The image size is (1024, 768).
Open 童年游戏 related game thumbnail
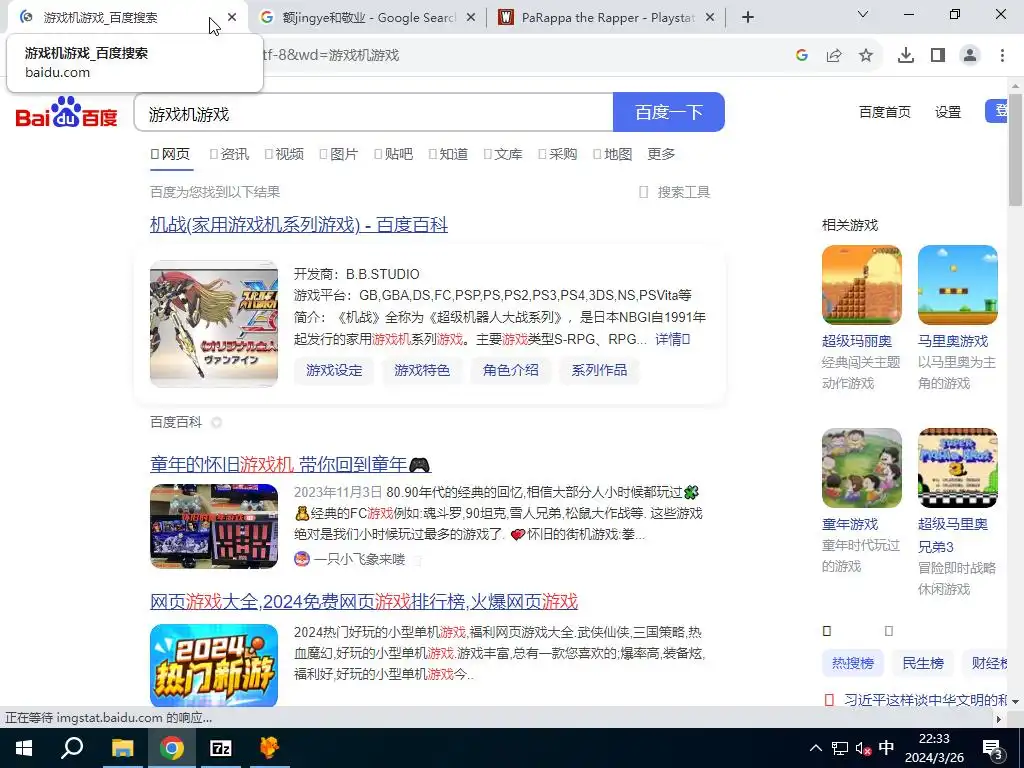[x=862, y=468]
